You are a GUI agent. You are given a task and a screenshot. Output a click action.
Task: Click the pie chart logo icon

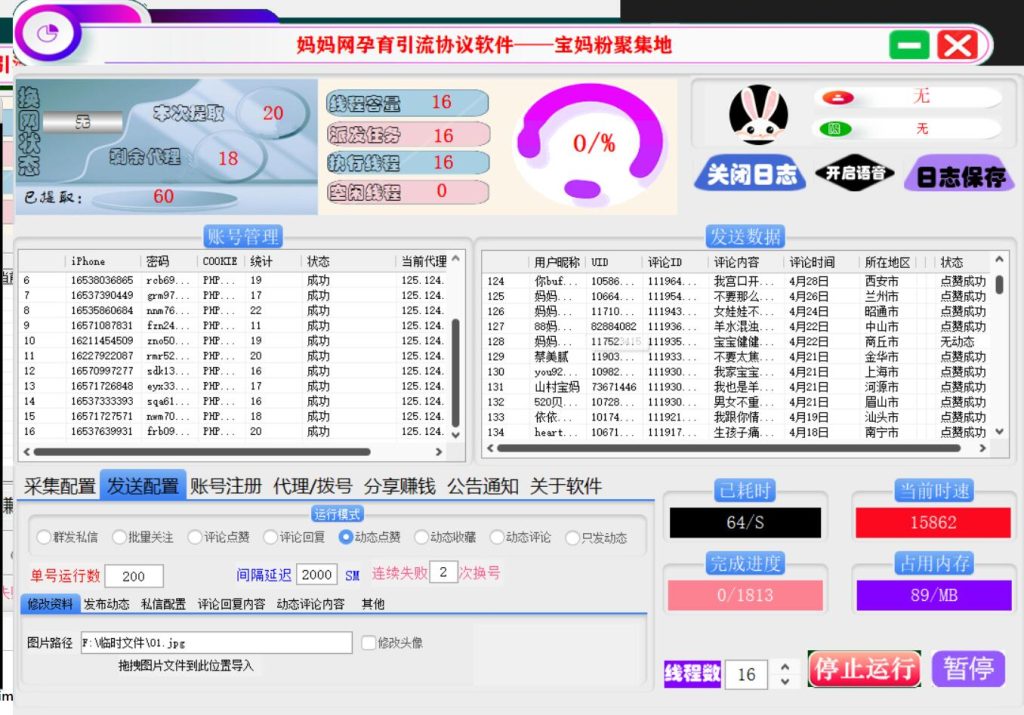(47, 33)
